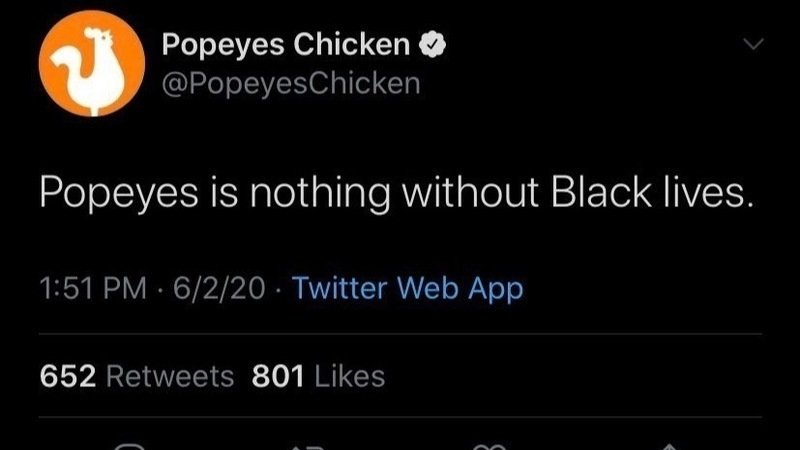Click the 652 retweet count number
Viewport: 800px width, 450px height.
[68, 377]
